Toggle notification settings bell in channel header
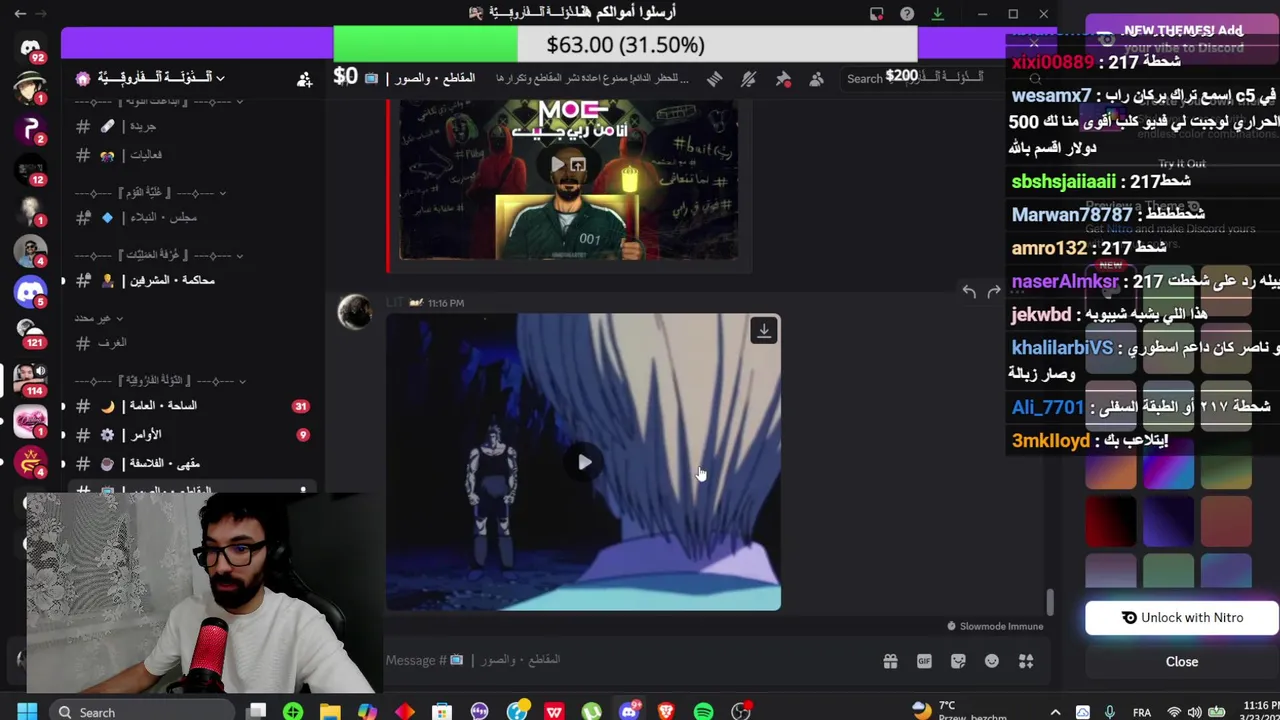1280x720 pixels. pyautogui.click(x=748, y=78)
